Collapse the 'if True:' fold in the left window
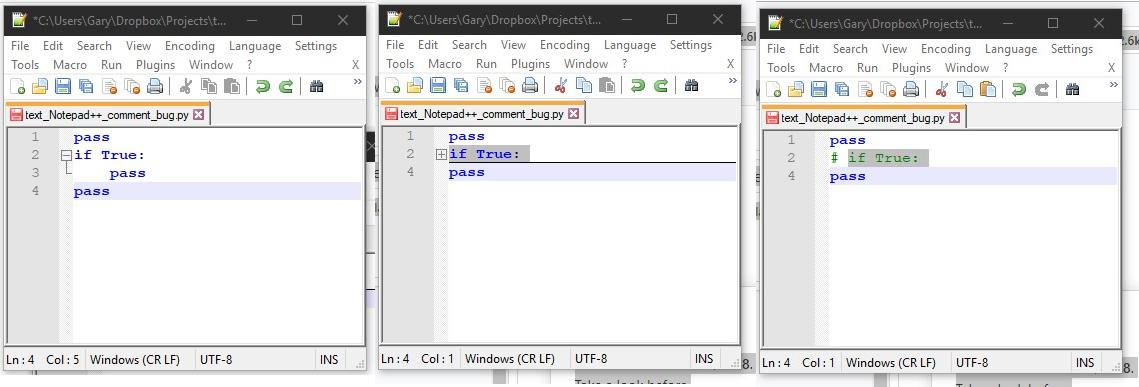1139x387 pixels. (x=66, y=155)
